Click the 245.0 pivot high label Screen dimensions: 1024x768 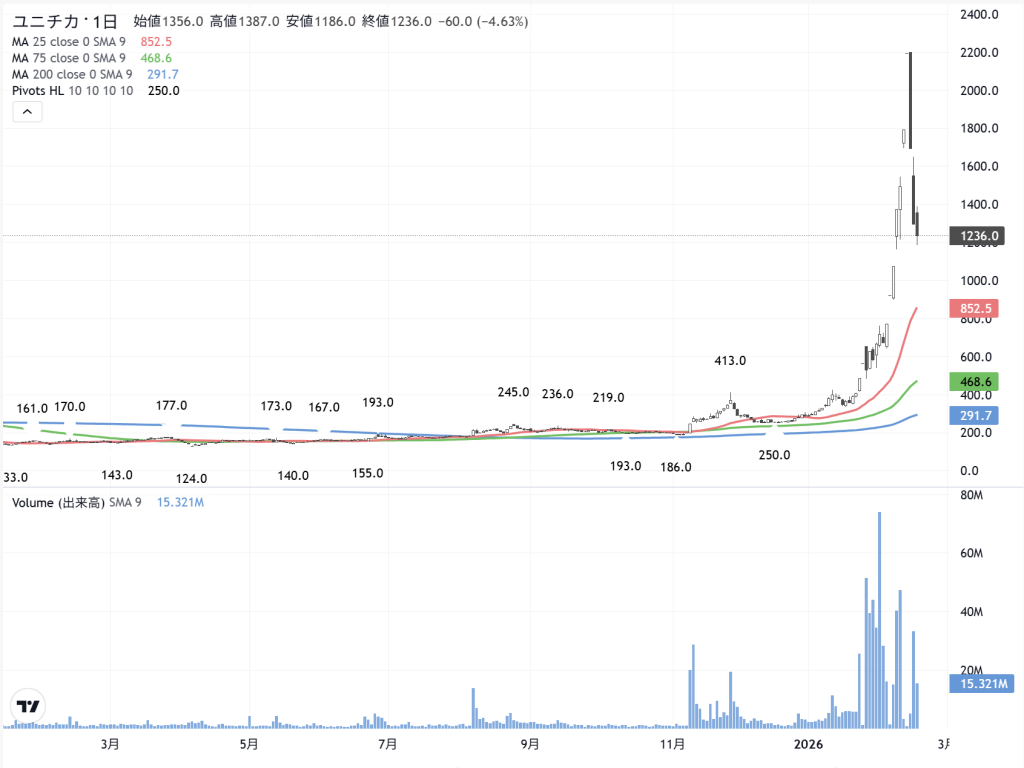click(513, 392)
